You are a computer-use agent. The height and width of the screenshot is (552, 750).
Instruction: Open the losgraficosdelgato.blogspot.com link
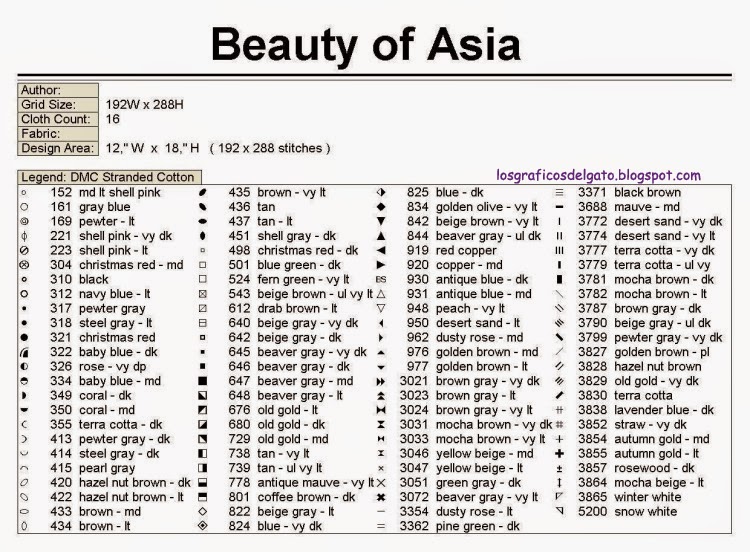point(598,176)
